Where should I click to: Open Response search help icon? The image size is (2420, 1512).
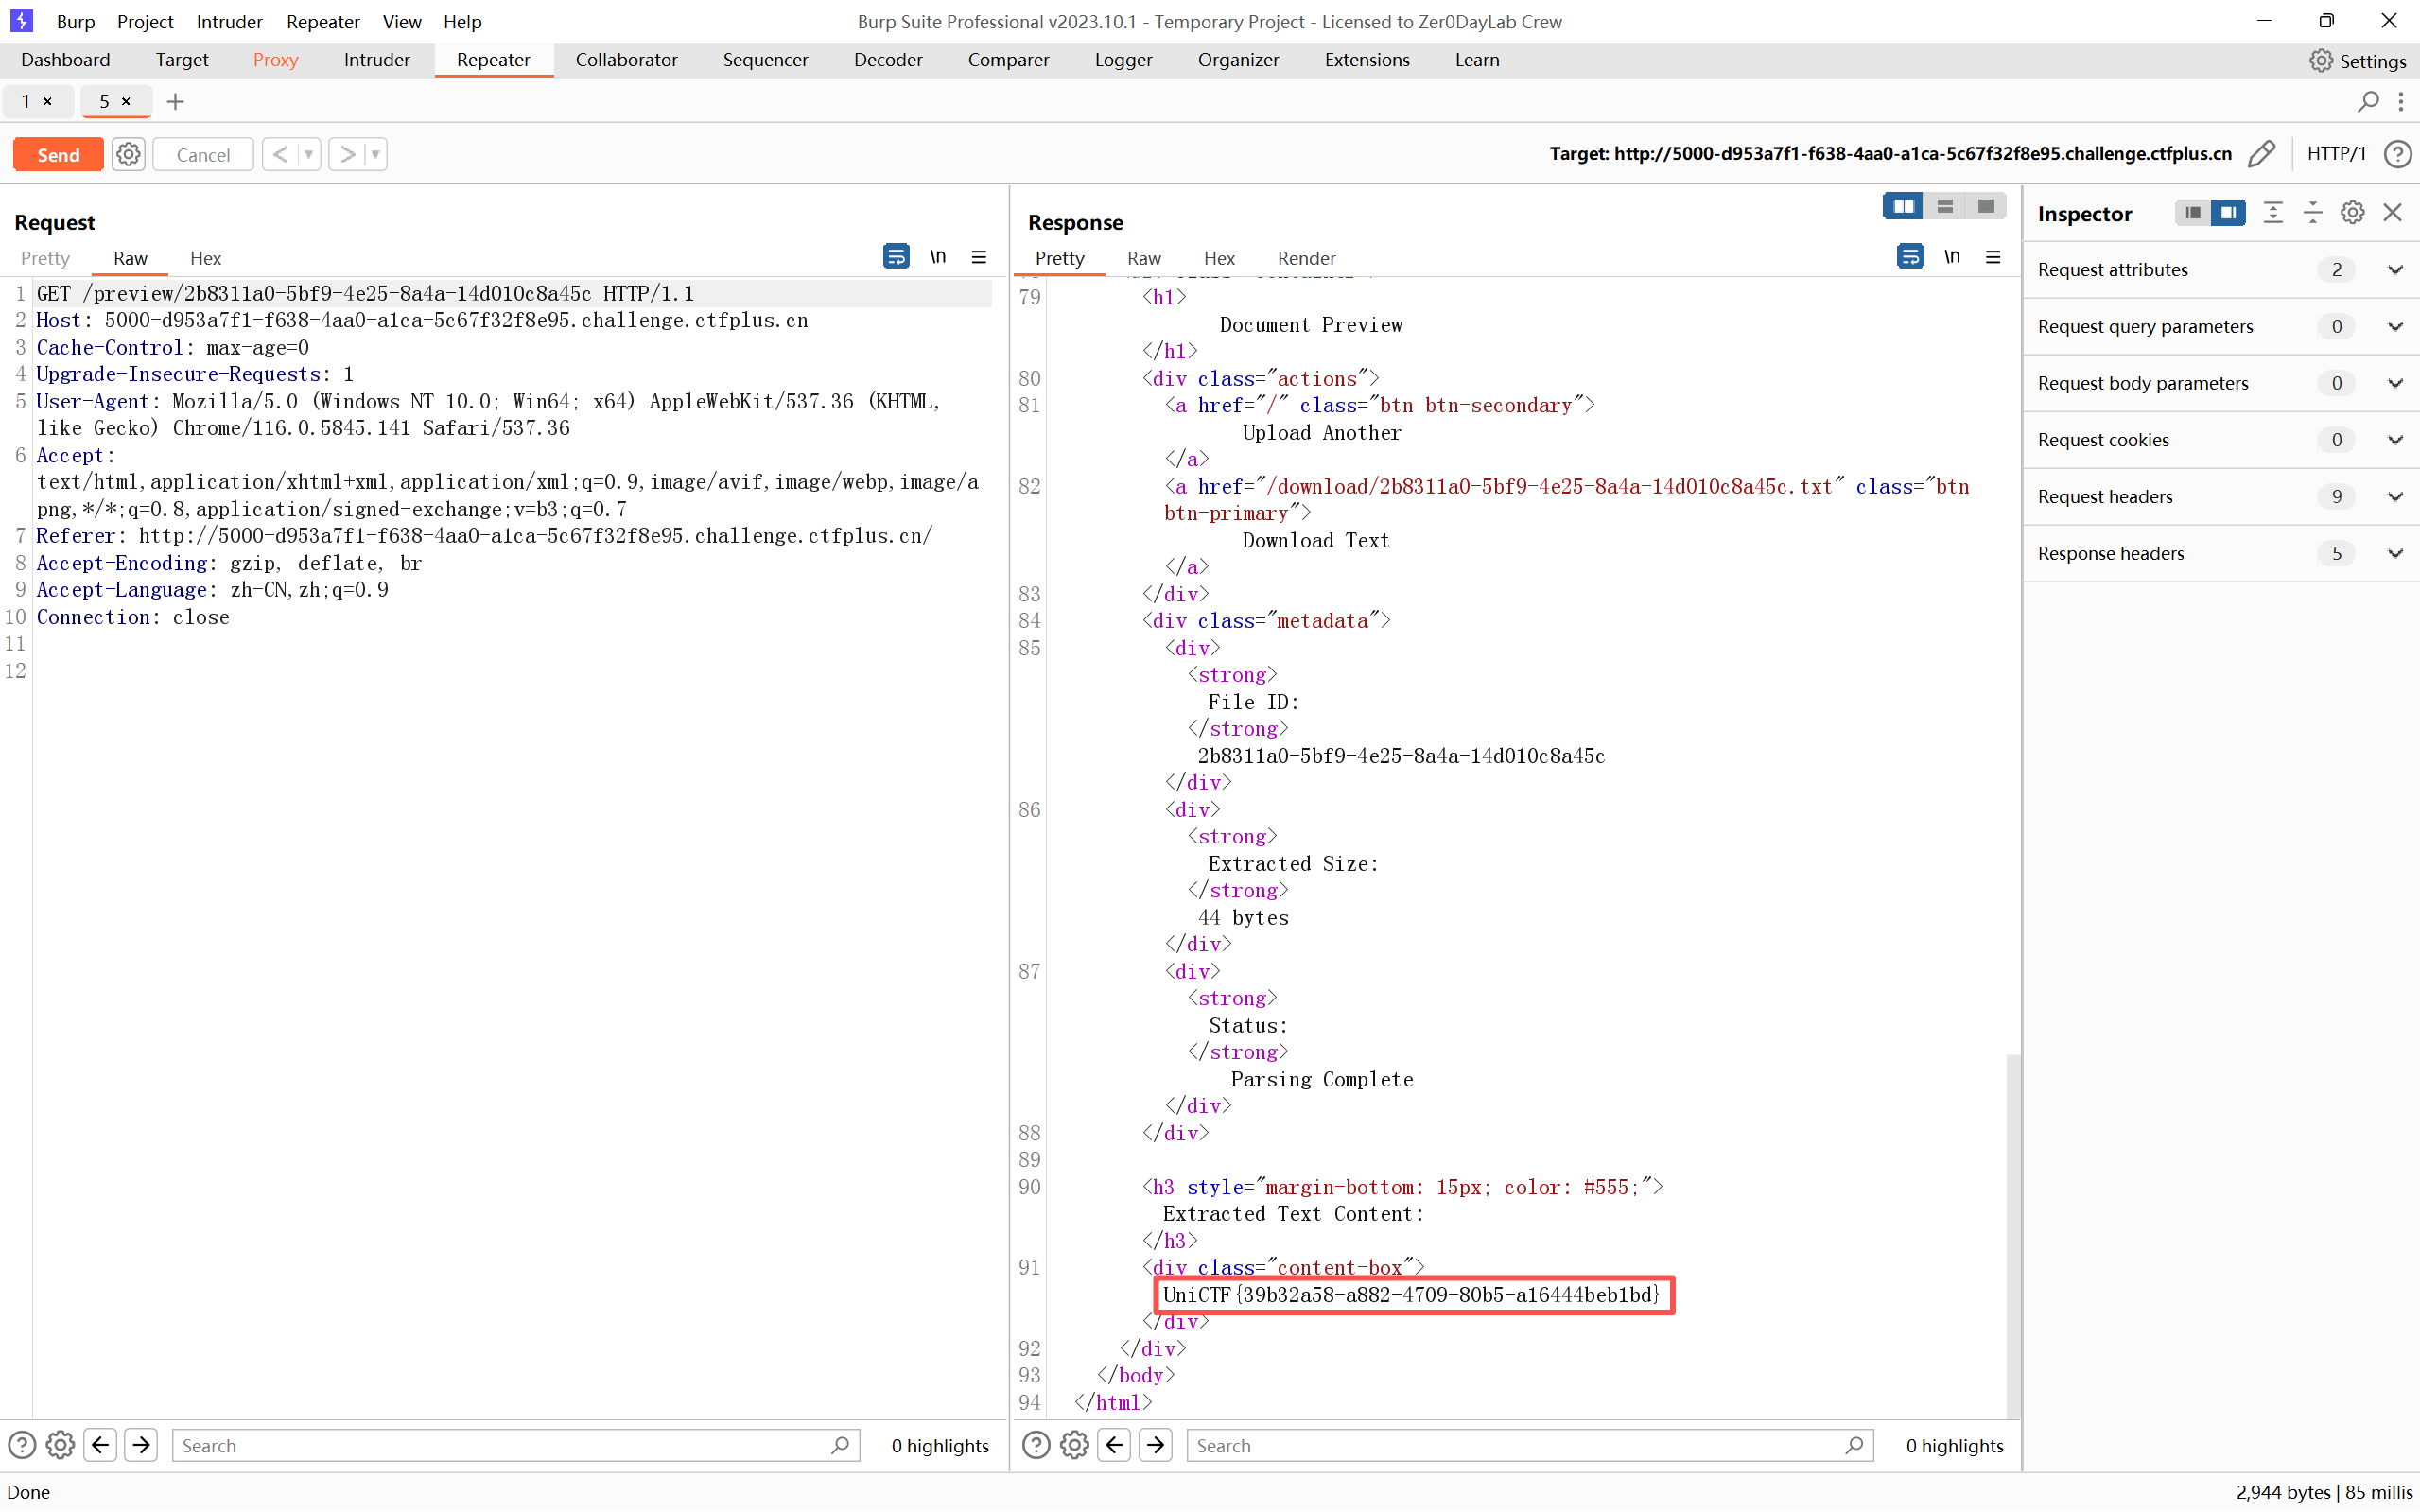(1036, 1445)
